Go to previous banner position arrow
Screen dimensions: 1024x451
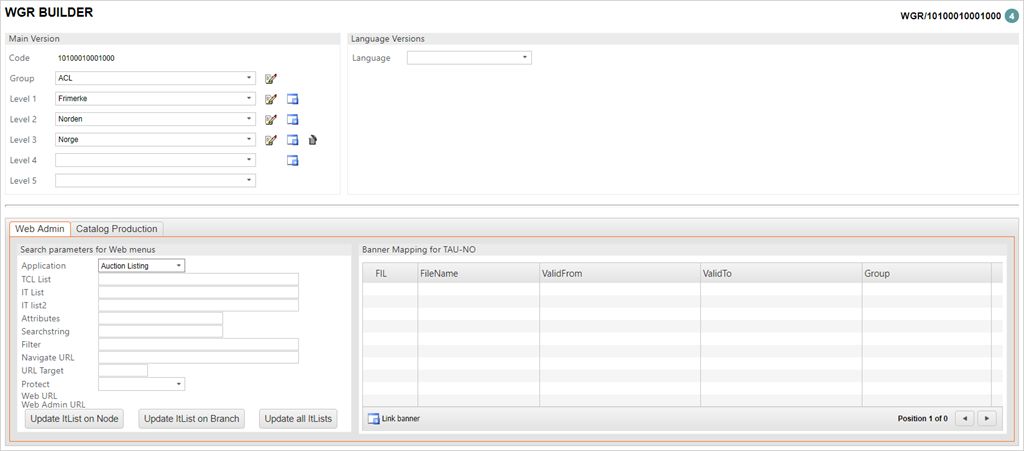tap(965, 418)
